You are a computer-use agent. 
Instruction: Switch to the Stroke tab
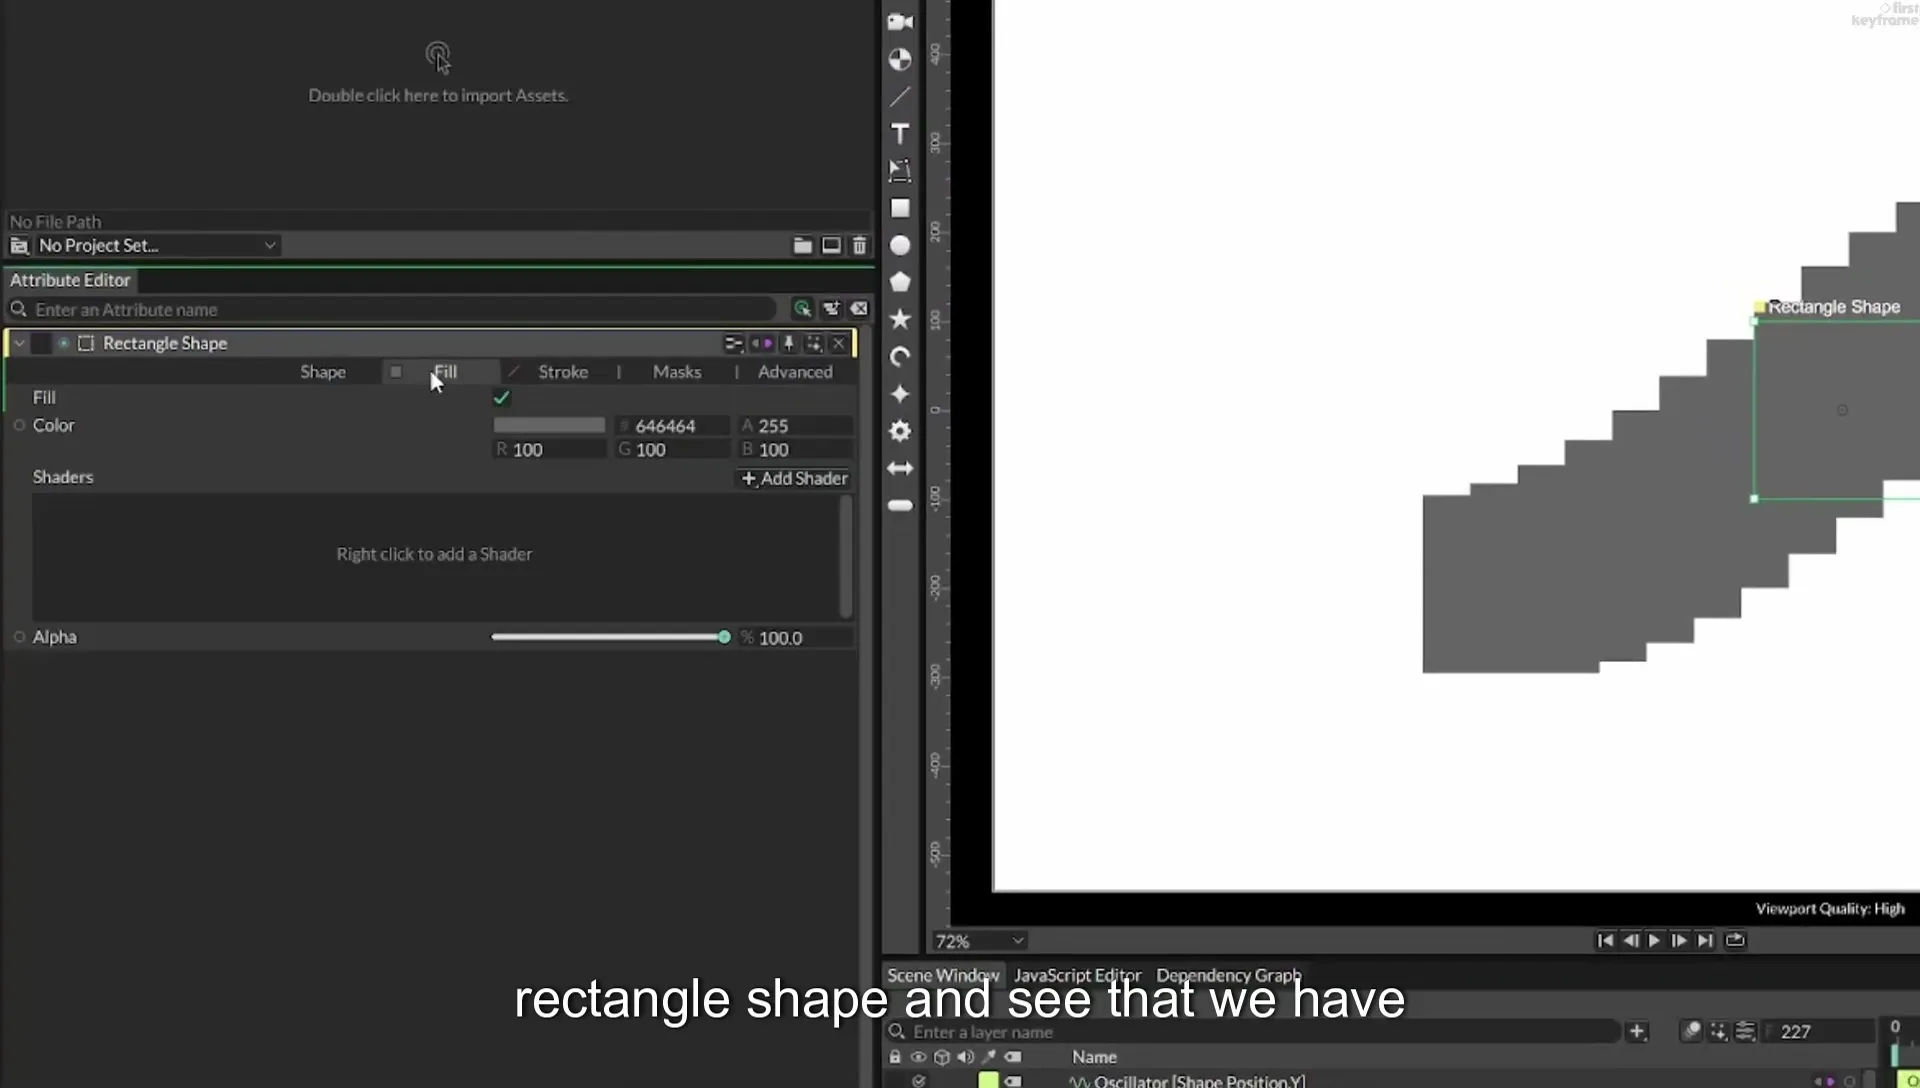[x=563, y=372]
